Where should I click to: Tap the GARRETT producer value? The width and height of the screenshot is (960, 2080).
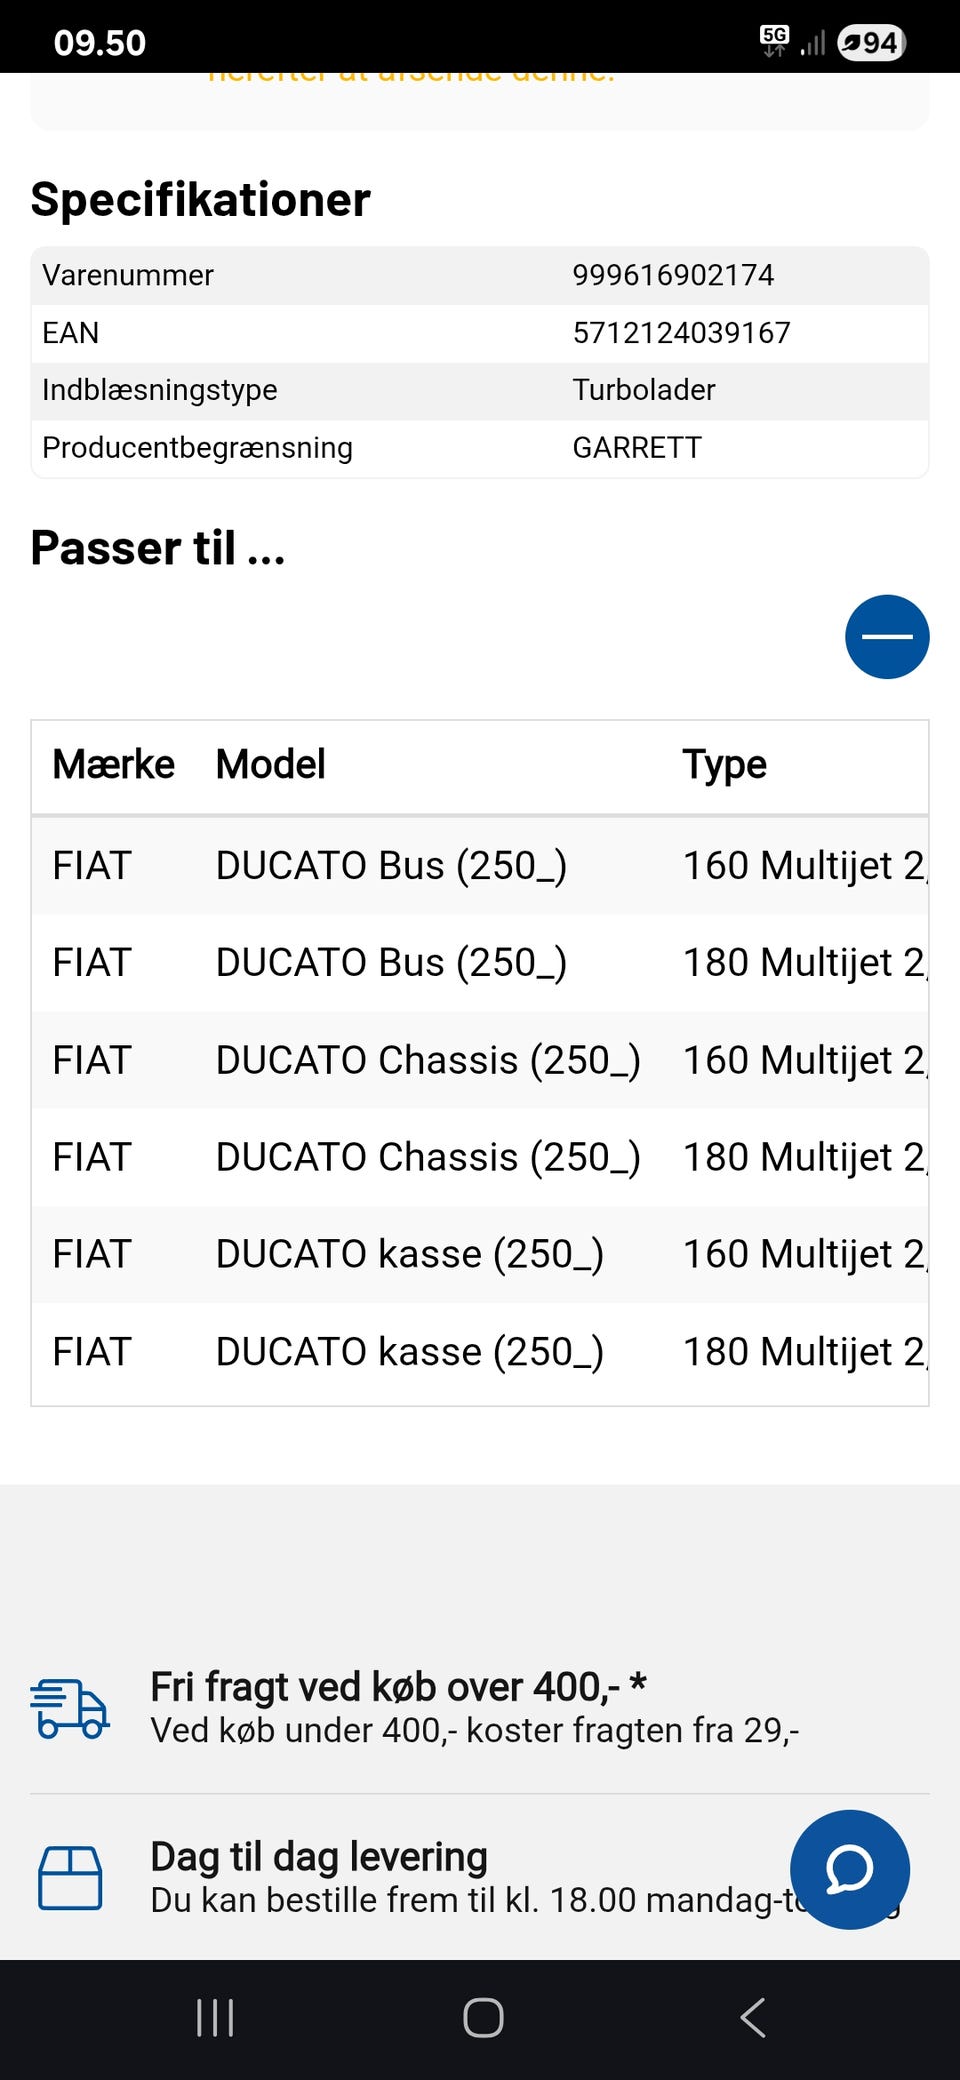click(x=637, y=448)
